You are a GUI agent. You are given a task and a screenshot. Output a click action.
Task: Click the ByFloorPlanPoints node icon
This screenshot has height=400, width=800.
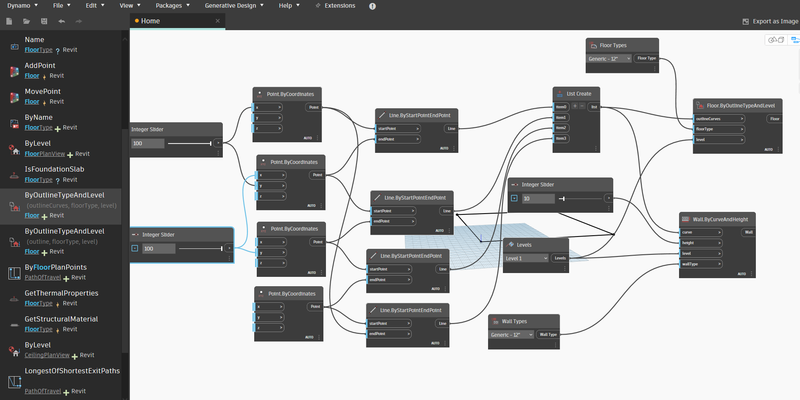click(14, 273)
